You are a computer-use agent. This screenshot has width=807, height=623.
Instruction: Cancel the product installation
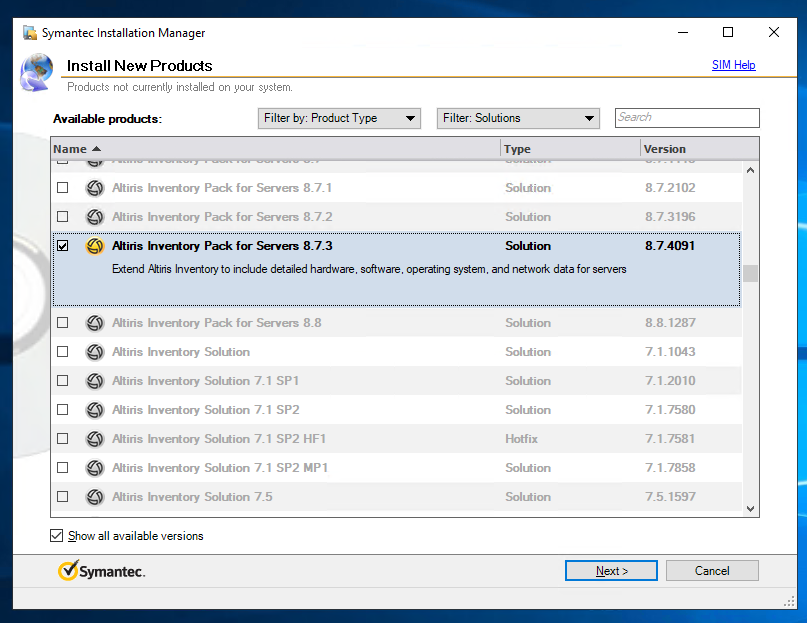coord(712,570)
